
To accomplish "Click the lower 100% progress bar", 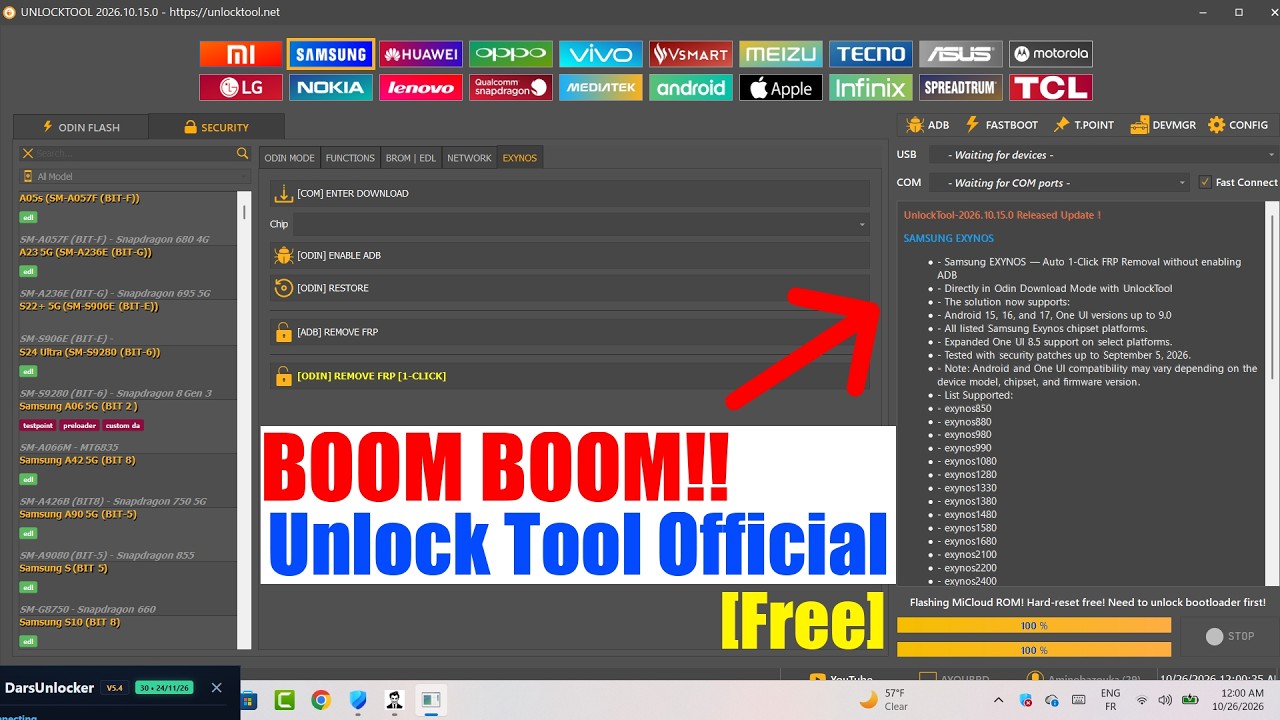I will click(x=1034, y=650).
